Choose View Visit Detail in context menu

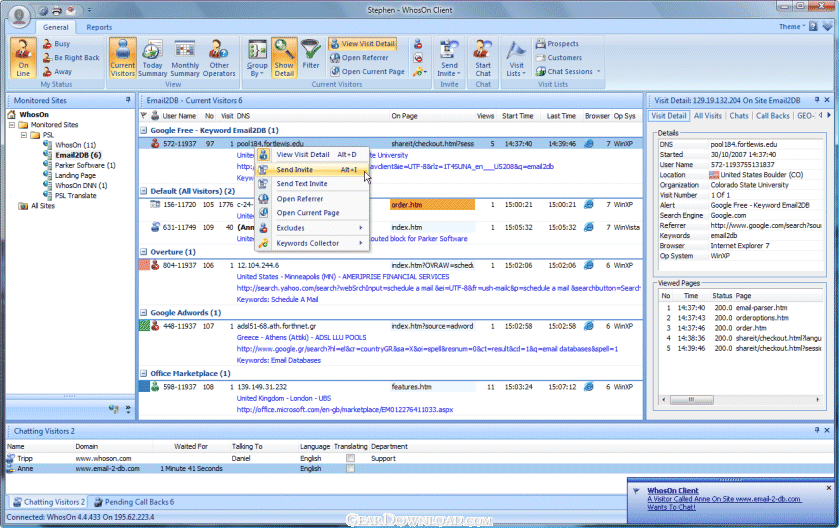coord(312,155)
